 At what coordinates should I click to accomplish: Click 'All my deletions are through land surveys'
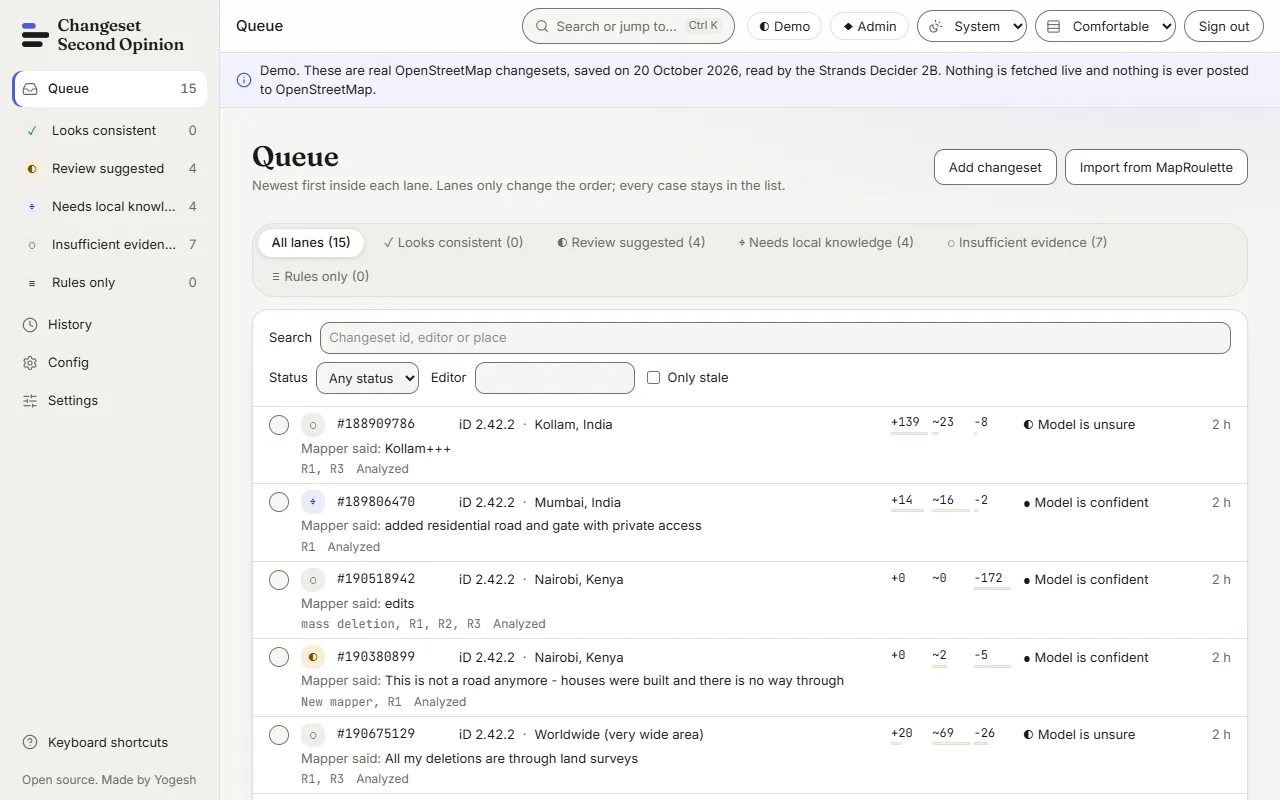[511, 758]
